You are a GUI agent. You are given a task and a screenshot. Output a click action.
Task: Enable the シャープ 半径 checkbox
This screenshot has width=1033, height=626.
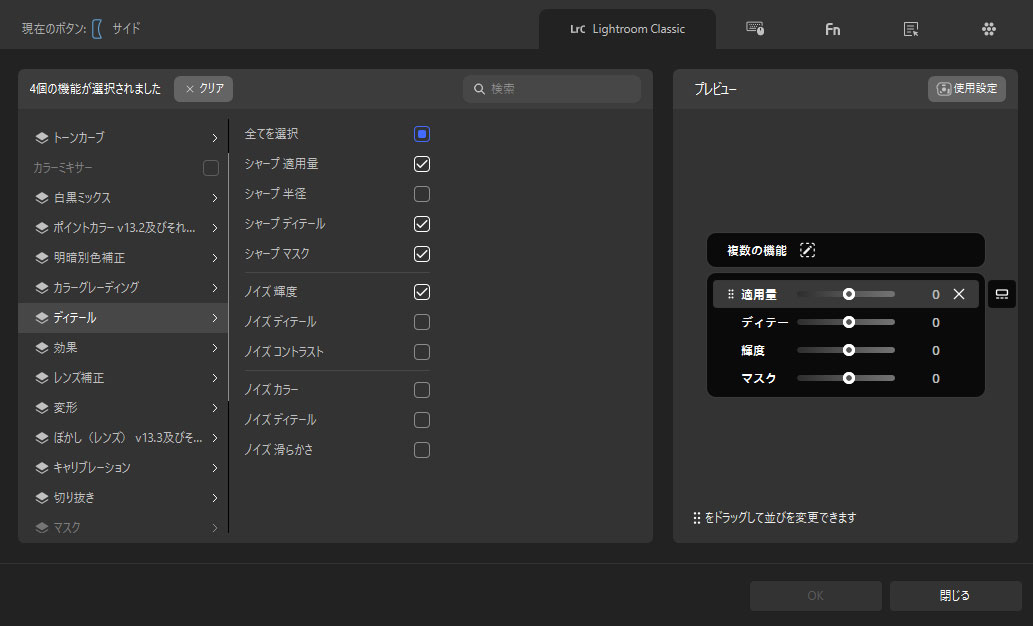tap(422, 194)
